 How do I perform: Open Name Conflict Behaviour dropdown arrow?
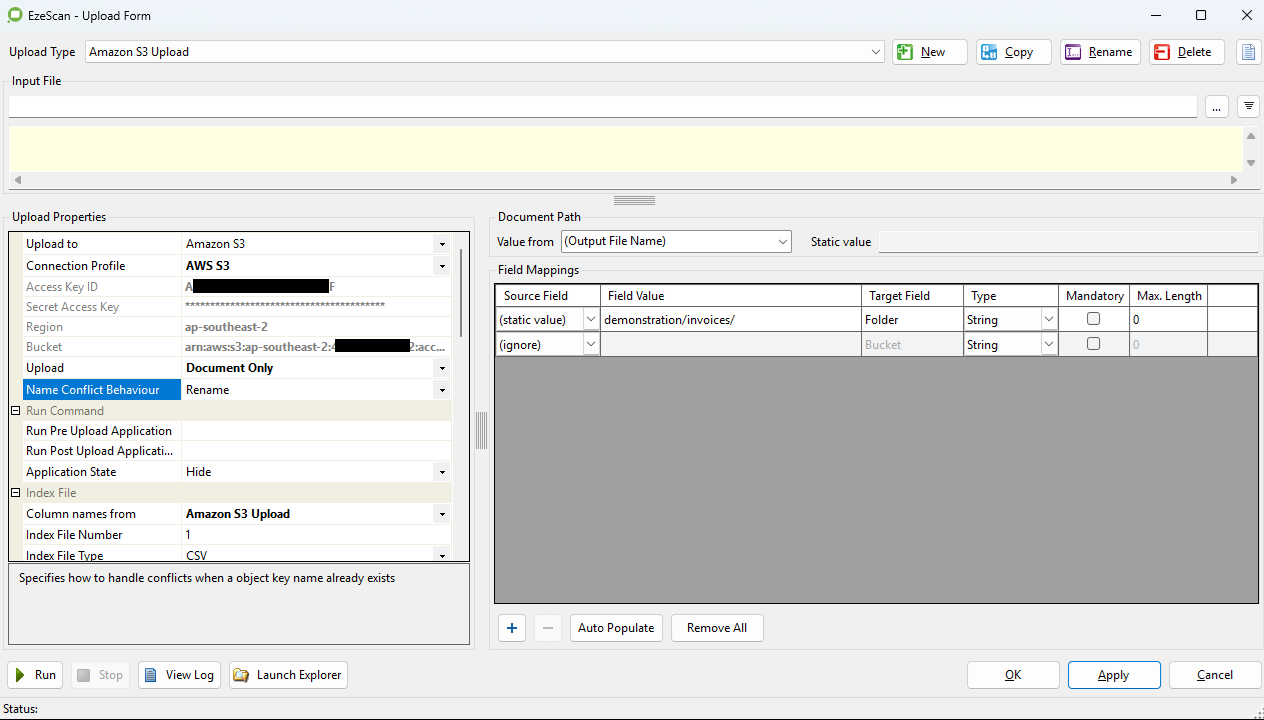pos(442,390)
